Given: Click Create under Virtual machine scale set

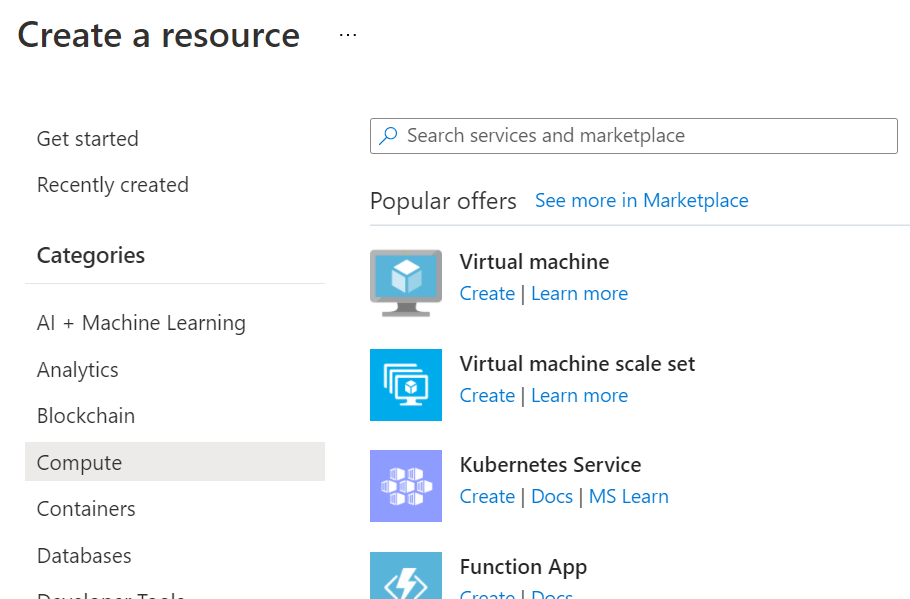Looking at the screenshot, I should click(487, 396).
